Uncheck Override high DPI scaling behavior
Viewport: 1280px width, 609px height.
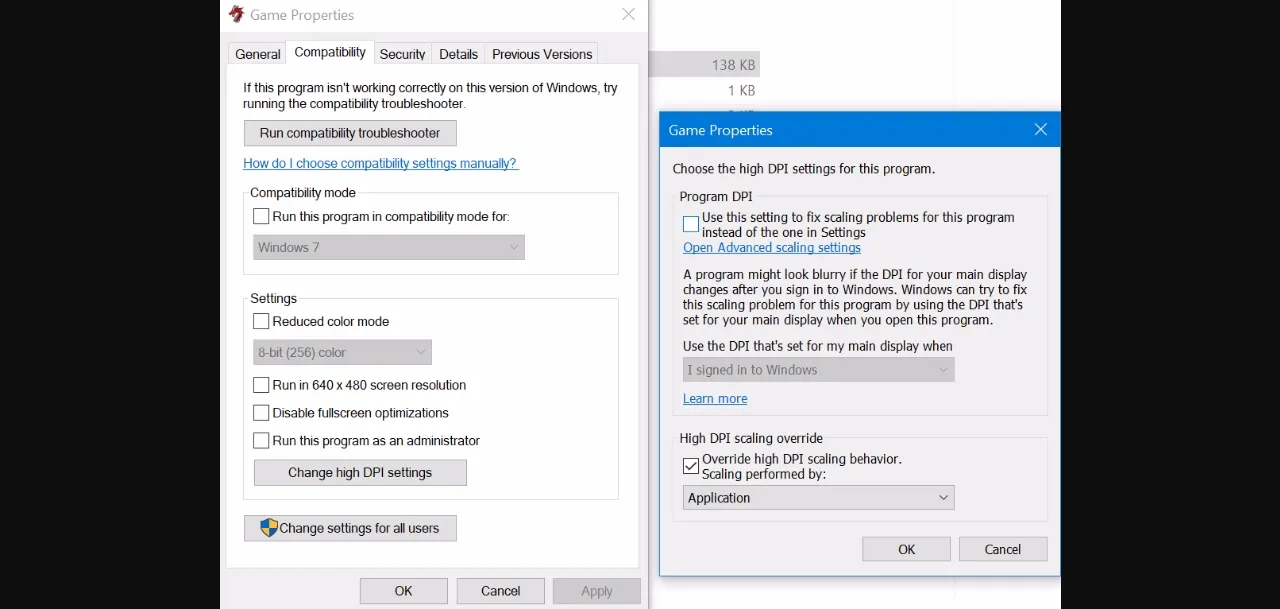pos(691,466)
